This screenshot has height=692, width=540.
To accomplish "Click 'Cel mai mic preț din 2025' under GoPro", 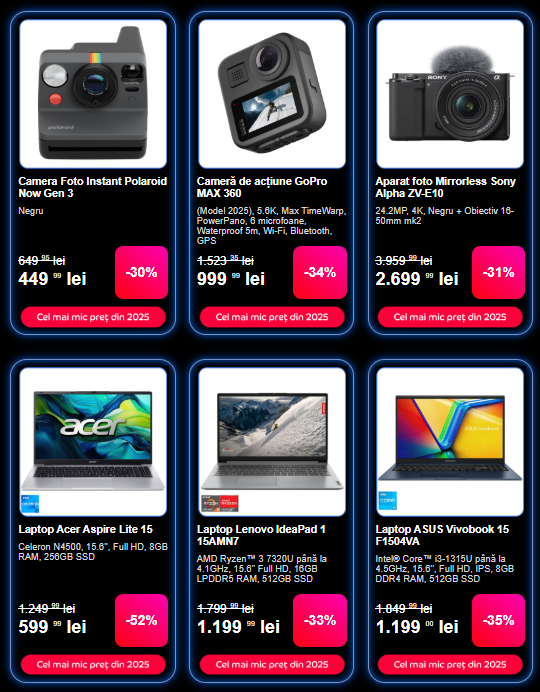I will (272, 317).
